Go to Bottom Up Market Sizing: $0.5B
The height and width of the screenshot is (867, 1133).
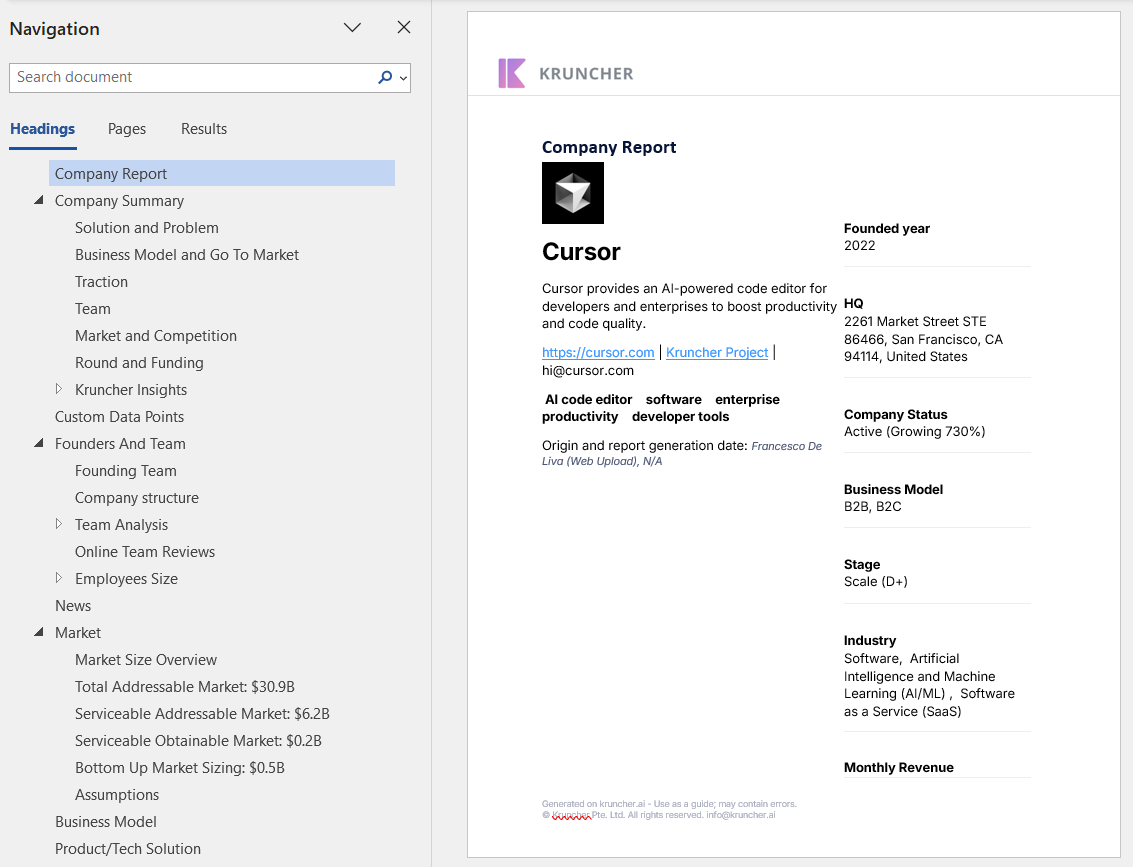(x=180, y=767)
